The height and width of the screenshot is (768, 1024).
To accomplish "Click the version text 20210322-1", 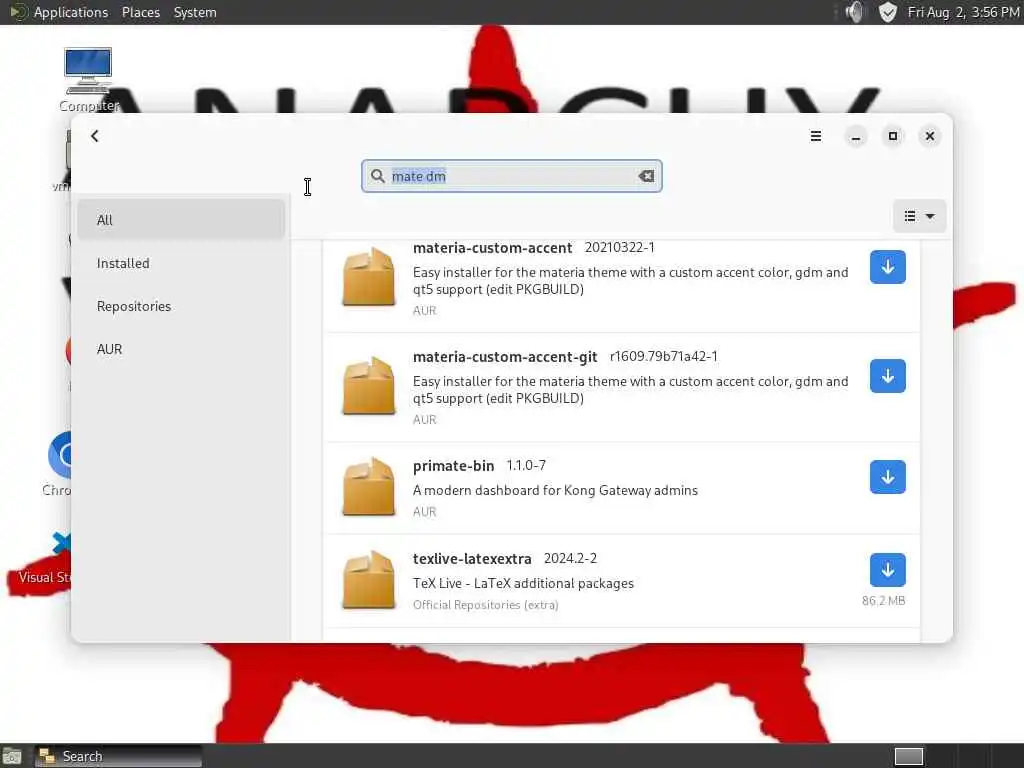I will click(x=619, y=248).
